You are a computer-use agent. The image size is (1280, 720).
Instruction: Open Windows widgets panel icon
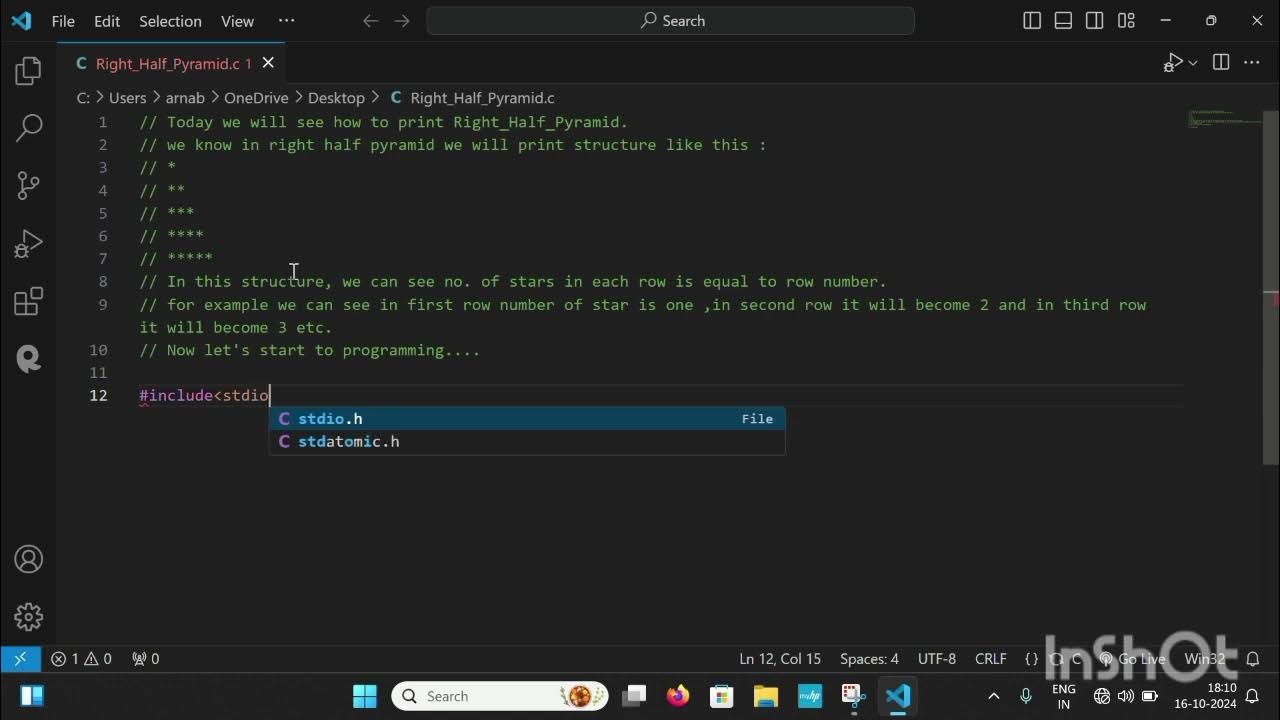32,696
